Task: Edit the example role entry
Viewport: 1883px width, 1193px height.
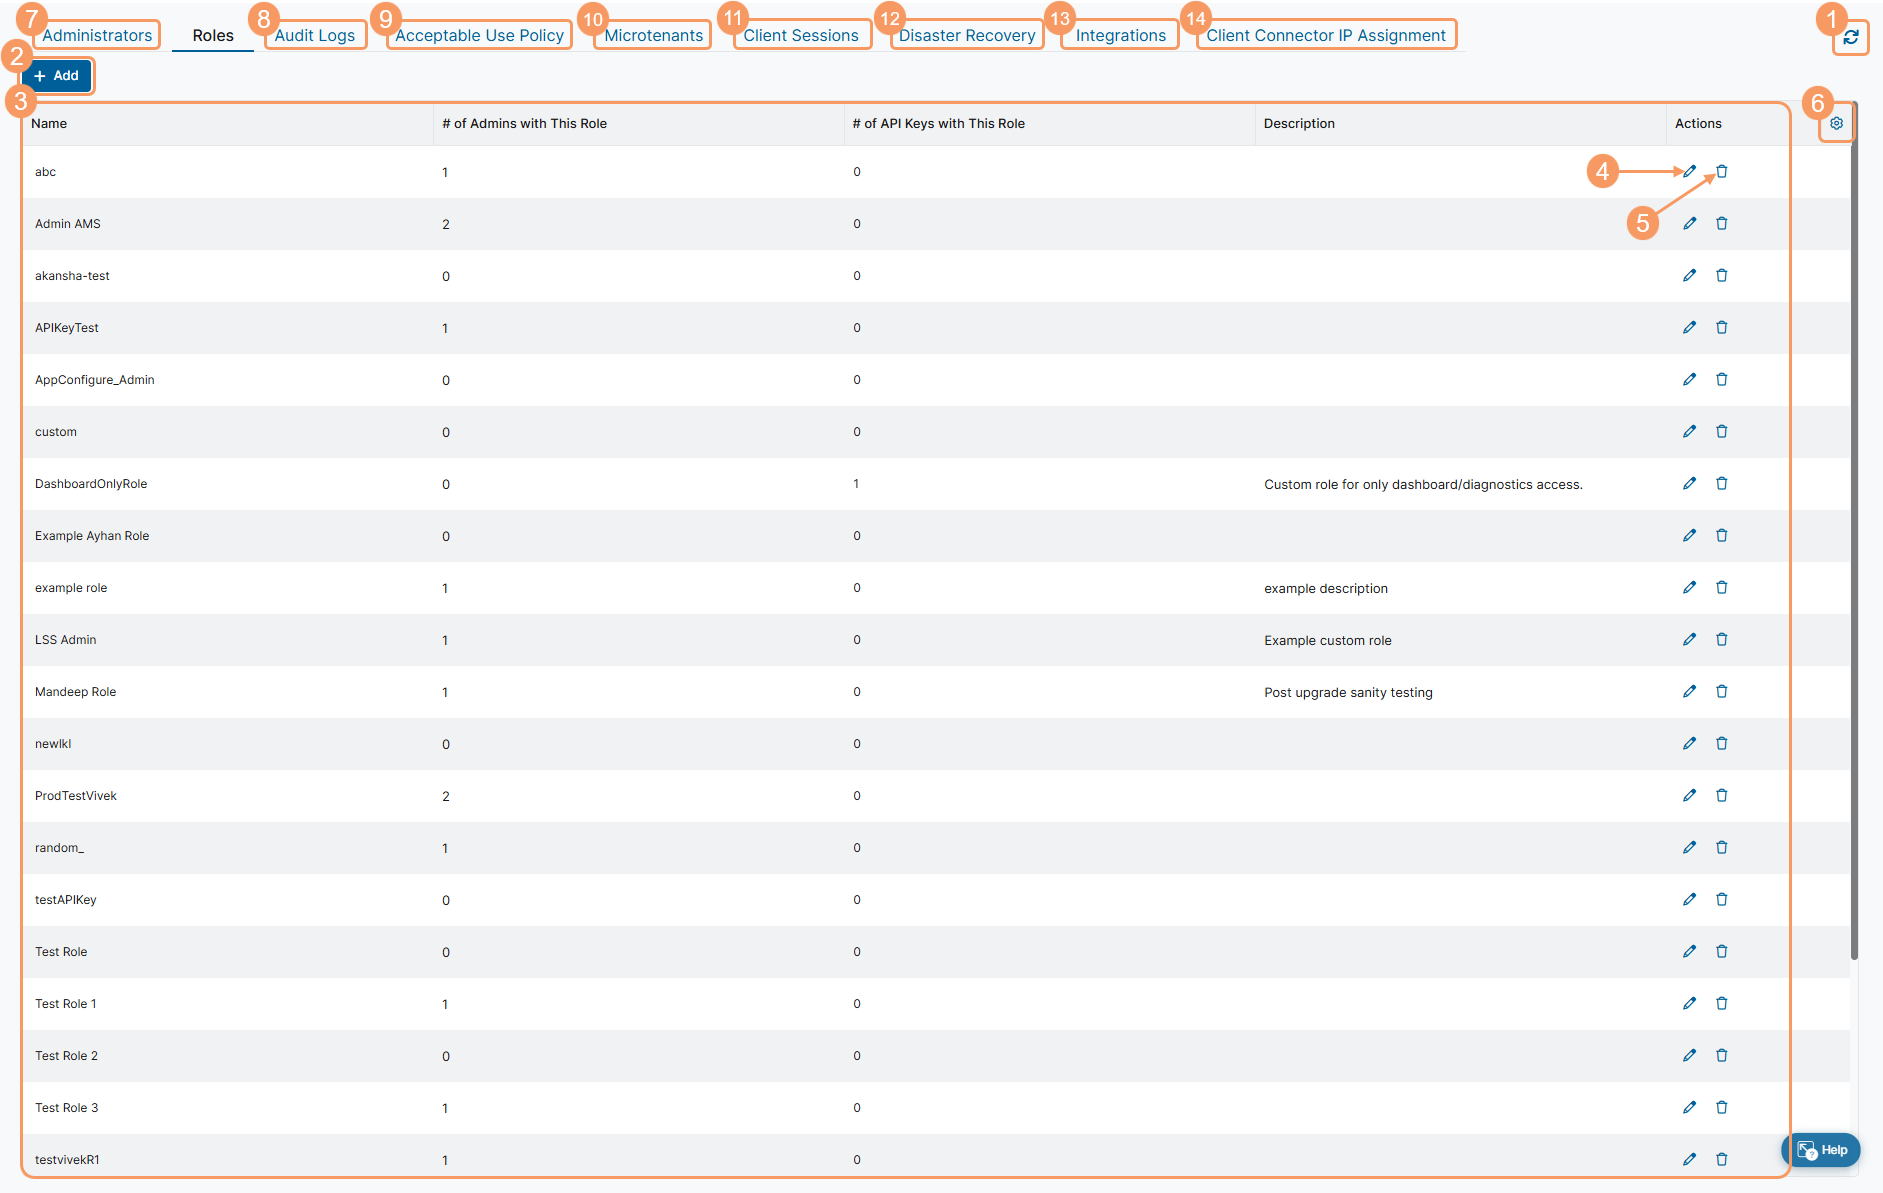Action: [1689, 588]
